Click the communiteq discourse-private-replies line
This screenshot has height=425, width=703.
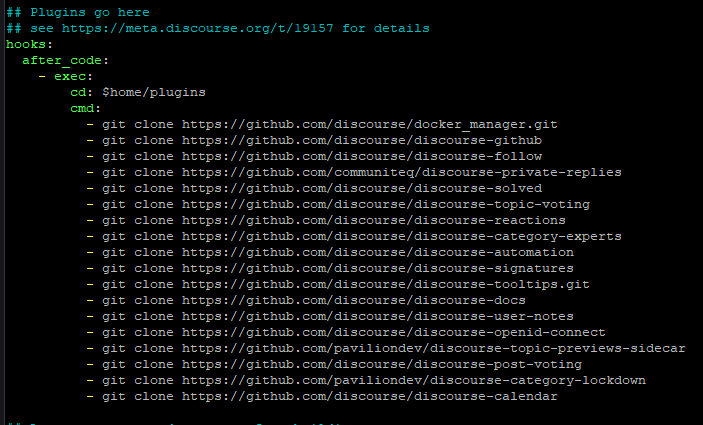point(354,172)
